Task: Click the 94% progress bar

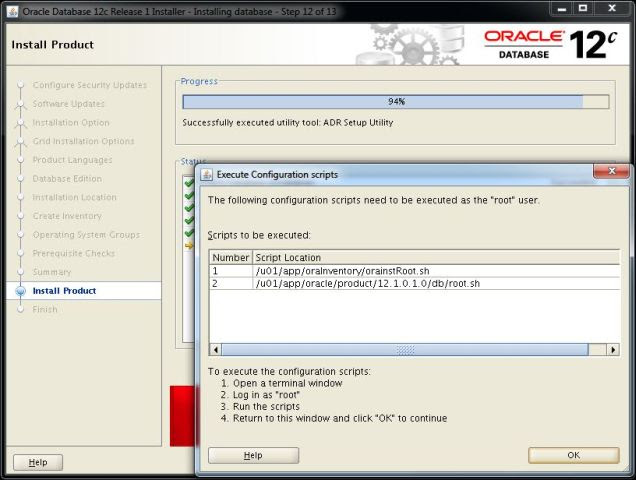Action: (396, 102)
